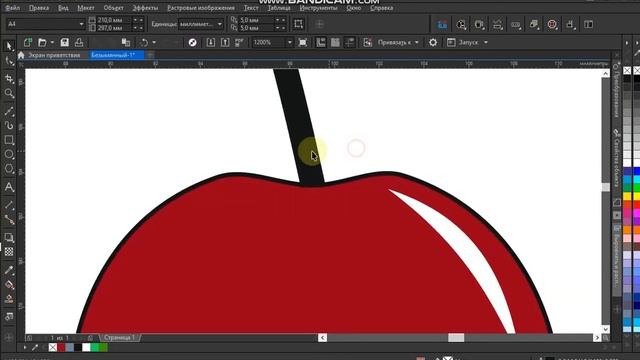This screenshot has height=360, width=640.
Task: Select the Pick (arrow) tool
Action: tap(9, 46)
